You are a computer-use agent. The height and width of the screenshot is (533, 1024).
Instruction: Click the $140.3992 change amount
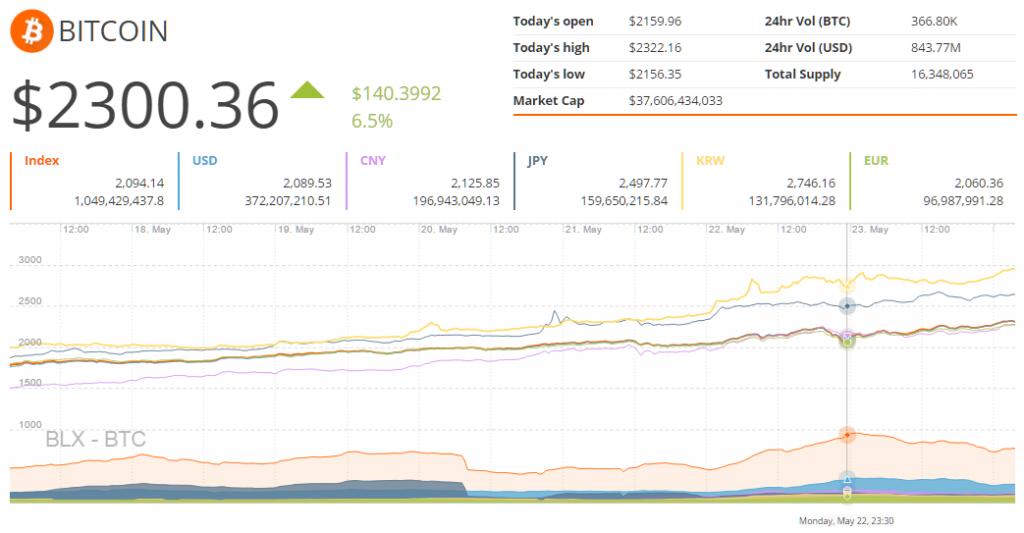(396, 93)
